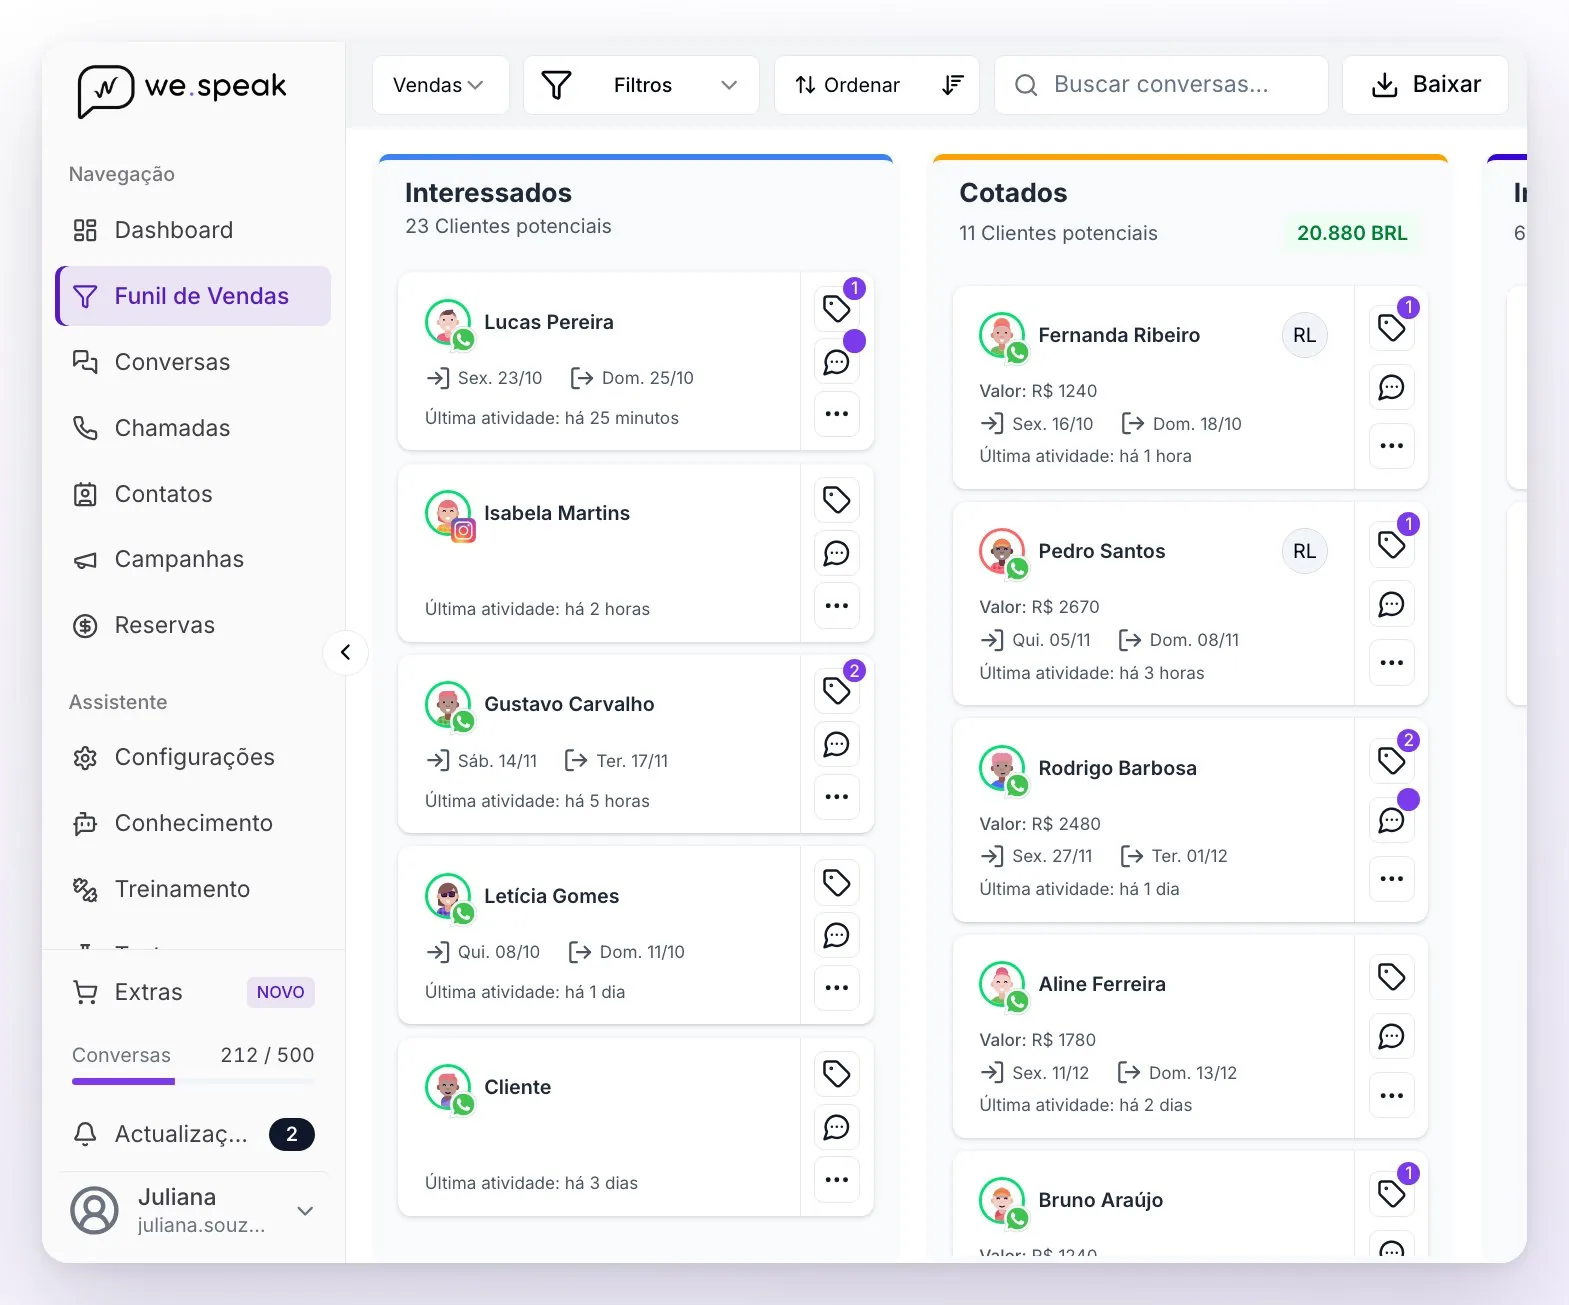Viewport: 1569px width, 1305px height.
Task: Open Conversas in the sidebar
Action: [193, 362]
